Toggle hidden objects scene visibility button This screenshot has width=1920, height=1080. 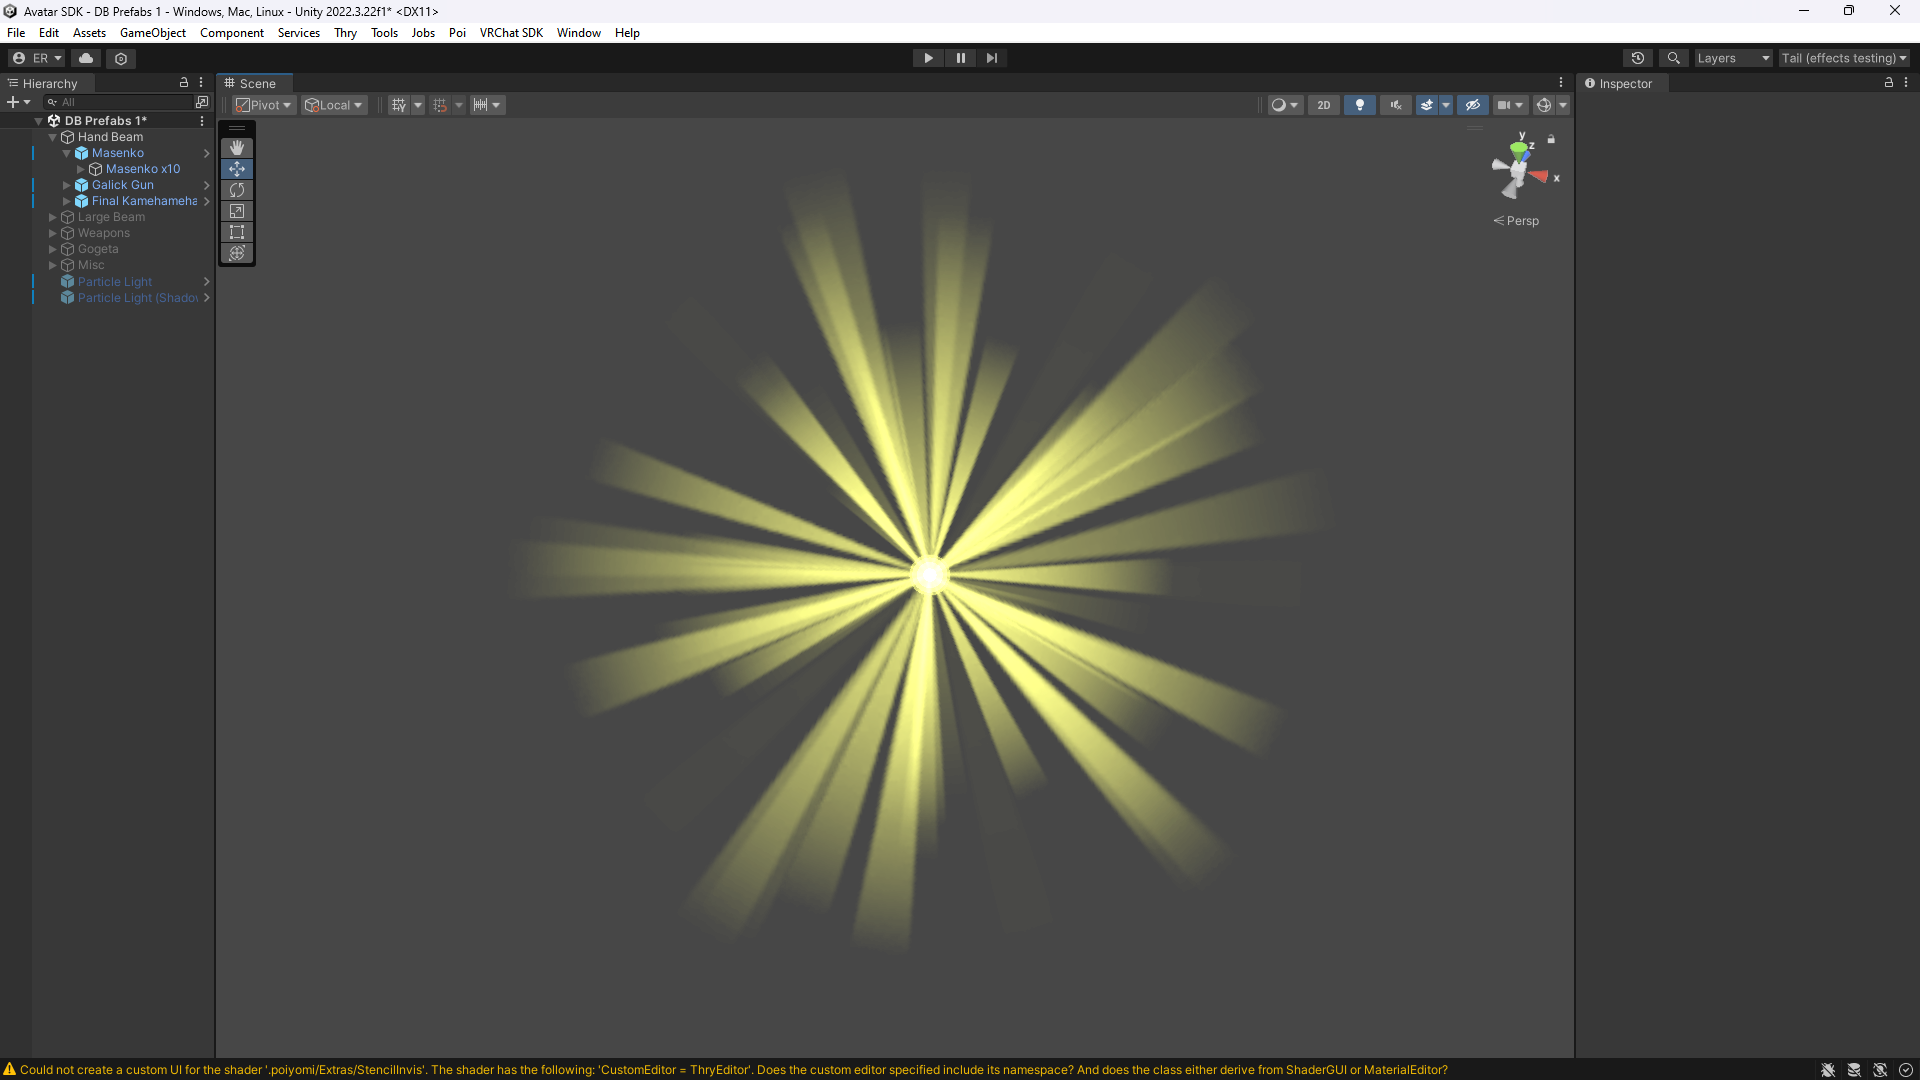coord(1472,105)
